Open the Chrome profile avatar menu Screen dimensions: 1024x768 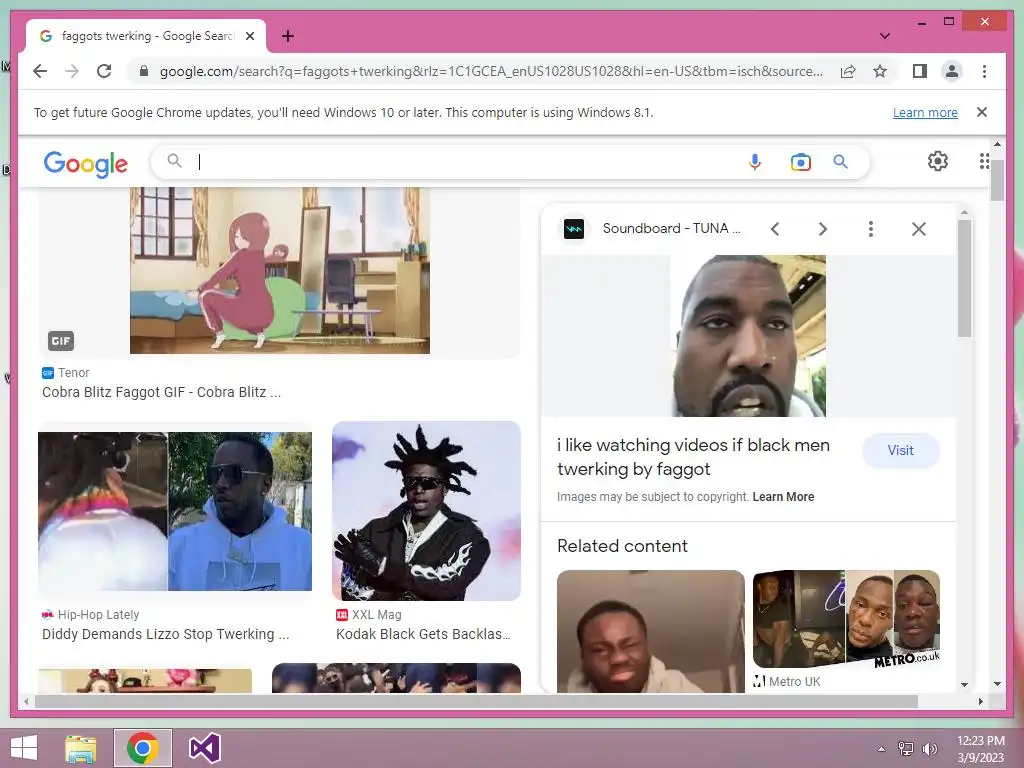(952, 71)
